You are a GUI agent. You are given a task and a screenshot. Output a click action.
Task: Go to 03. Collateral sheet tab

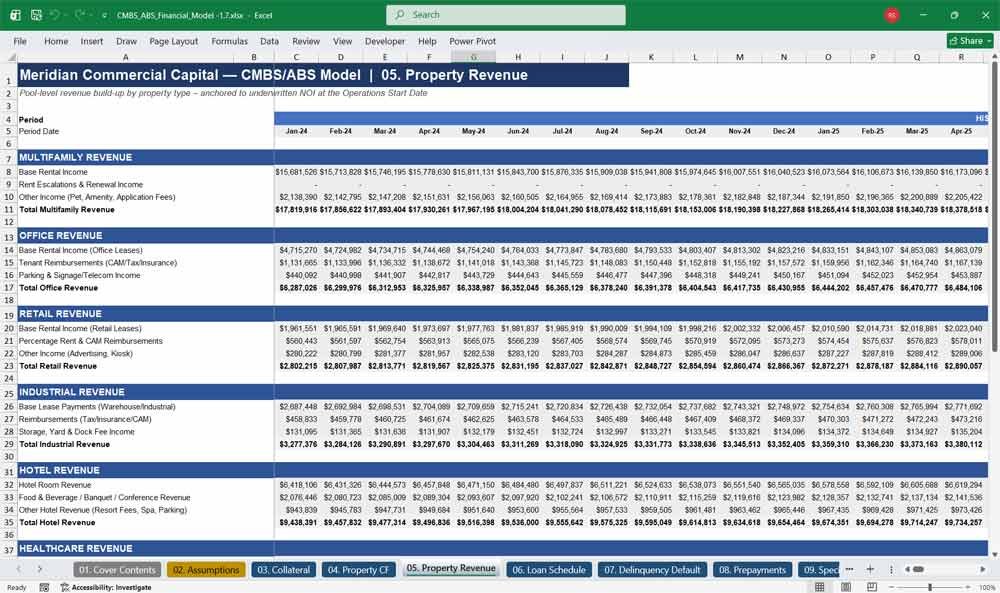(x=283, y=569)
